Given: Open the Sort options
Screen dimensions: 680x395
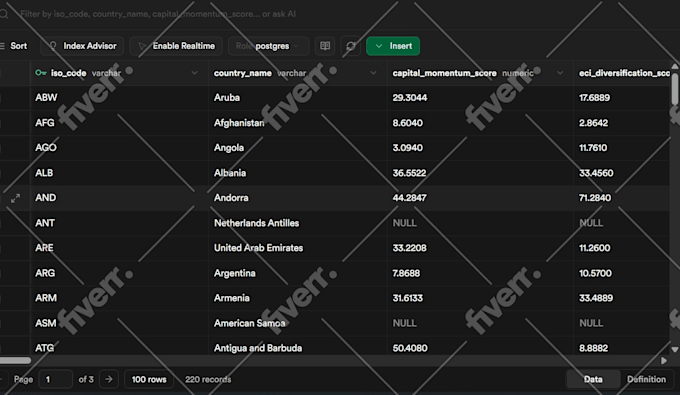Looking at the screenshot, I should coord(14,46).
